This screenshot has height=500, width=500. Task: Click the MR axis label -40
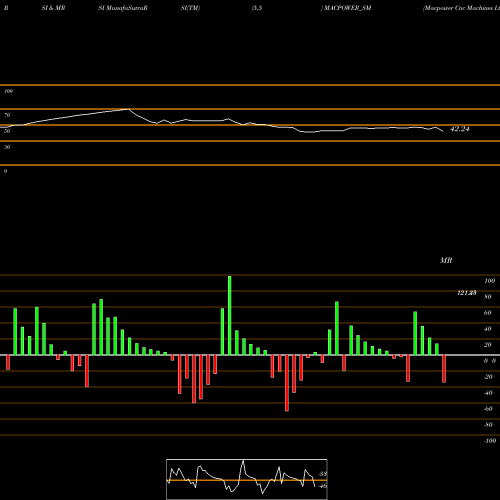tap(488, 393)
